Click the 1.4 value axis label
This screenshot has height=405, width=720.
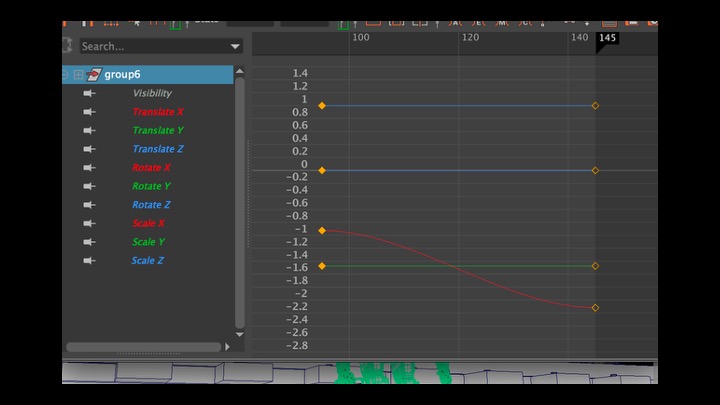coord(300,73)
